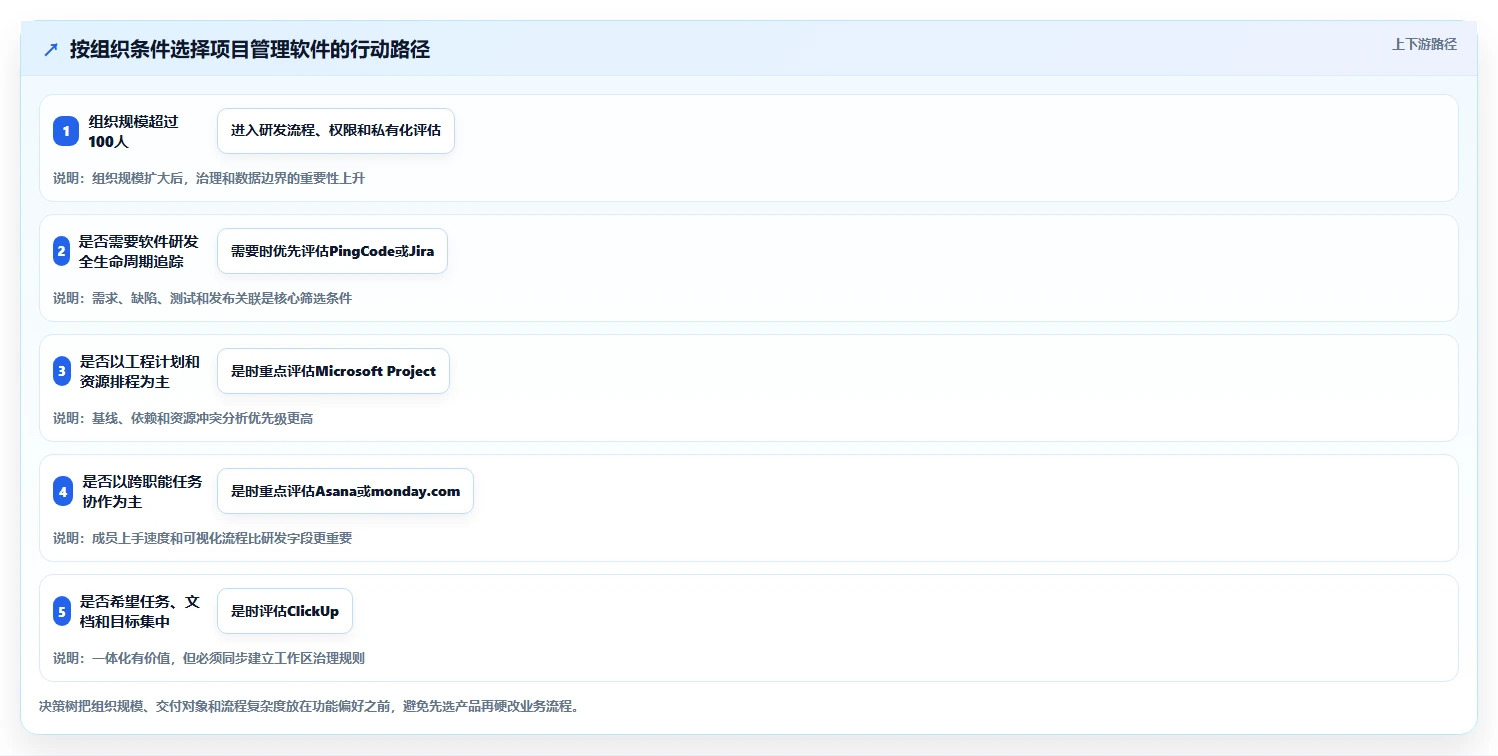Screen dimensions: 1498x756
Task: Click the 需要时优先评估PingCode或Jira button
Action: click(x=332, y=251)
